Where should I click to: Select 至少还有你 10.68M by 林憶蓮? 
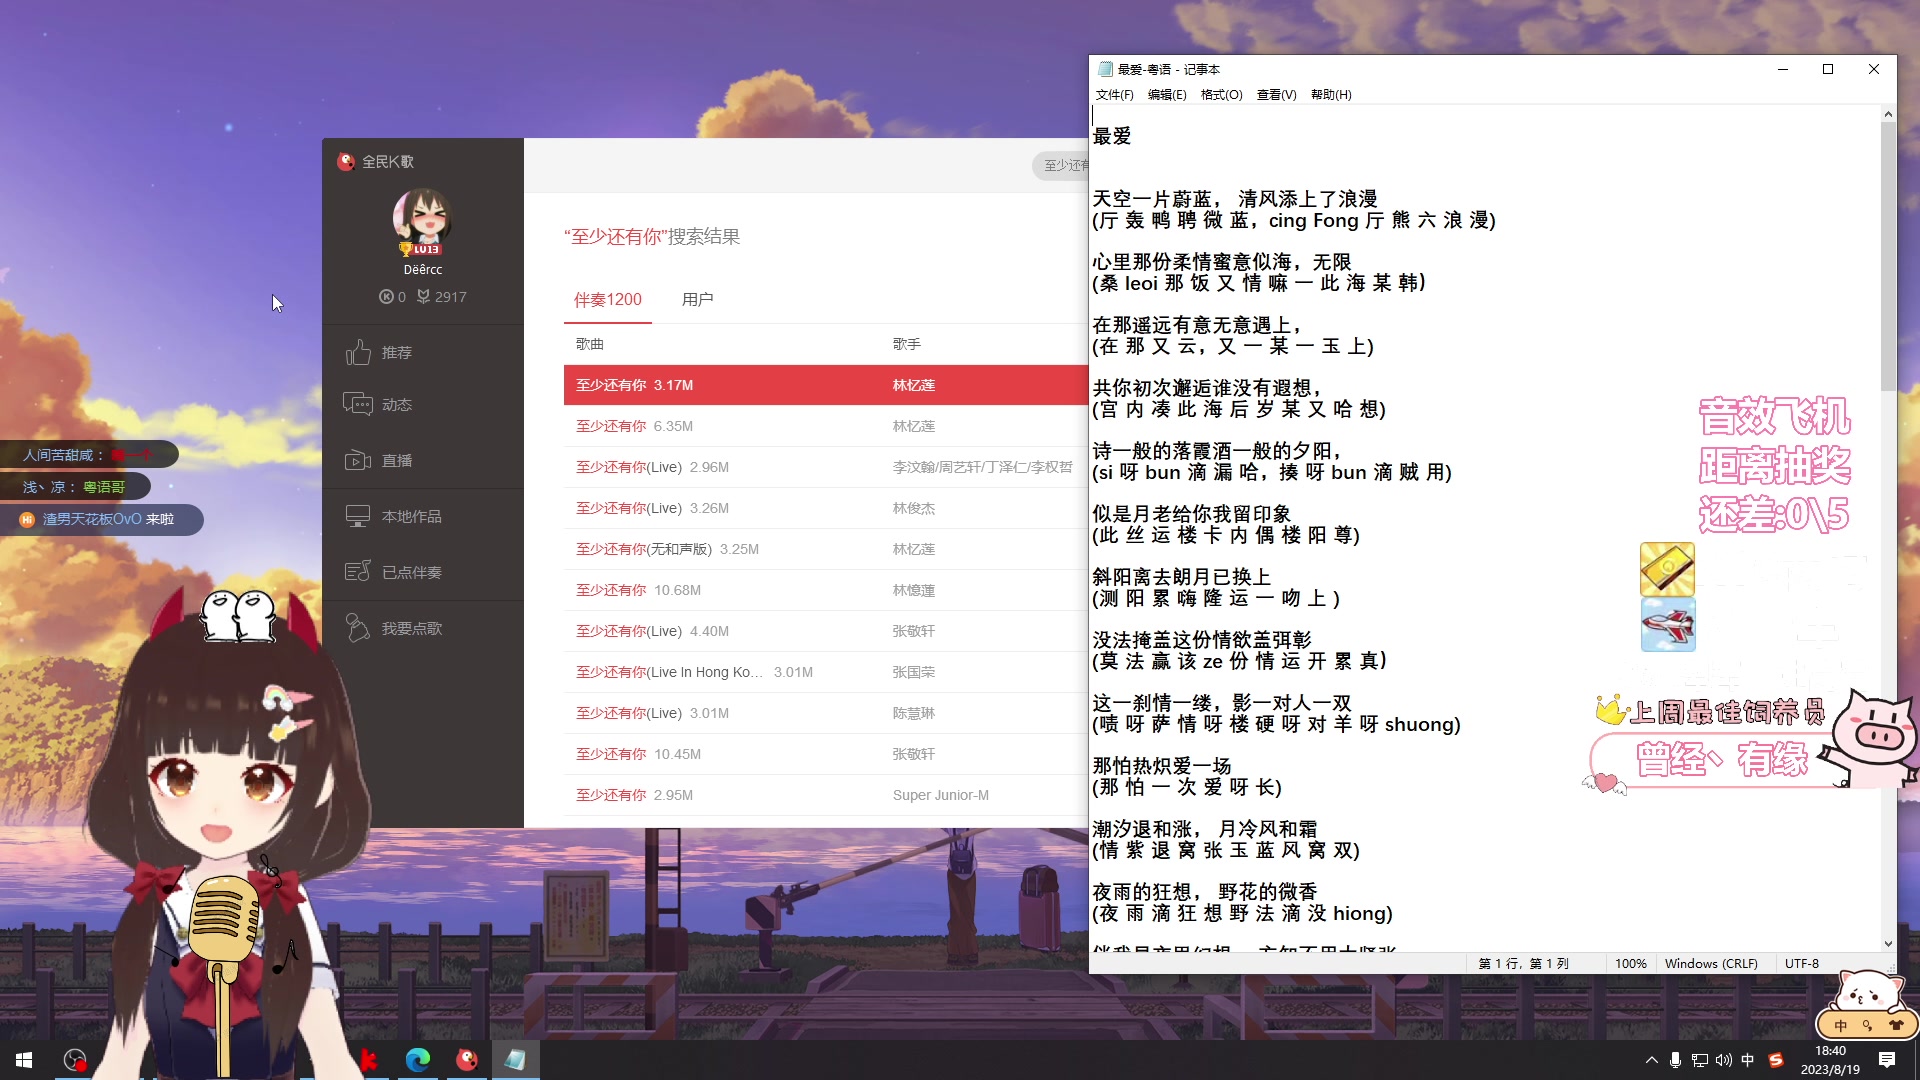coord(826,590)
